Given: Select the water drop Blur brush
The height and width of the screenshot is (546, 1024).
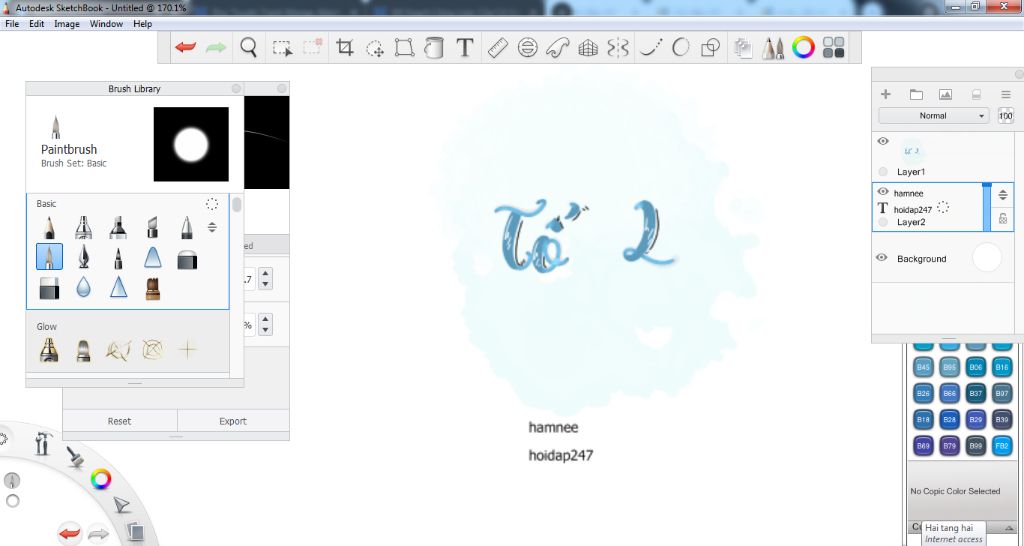Looking at the screenshot, I should [84, 287].
